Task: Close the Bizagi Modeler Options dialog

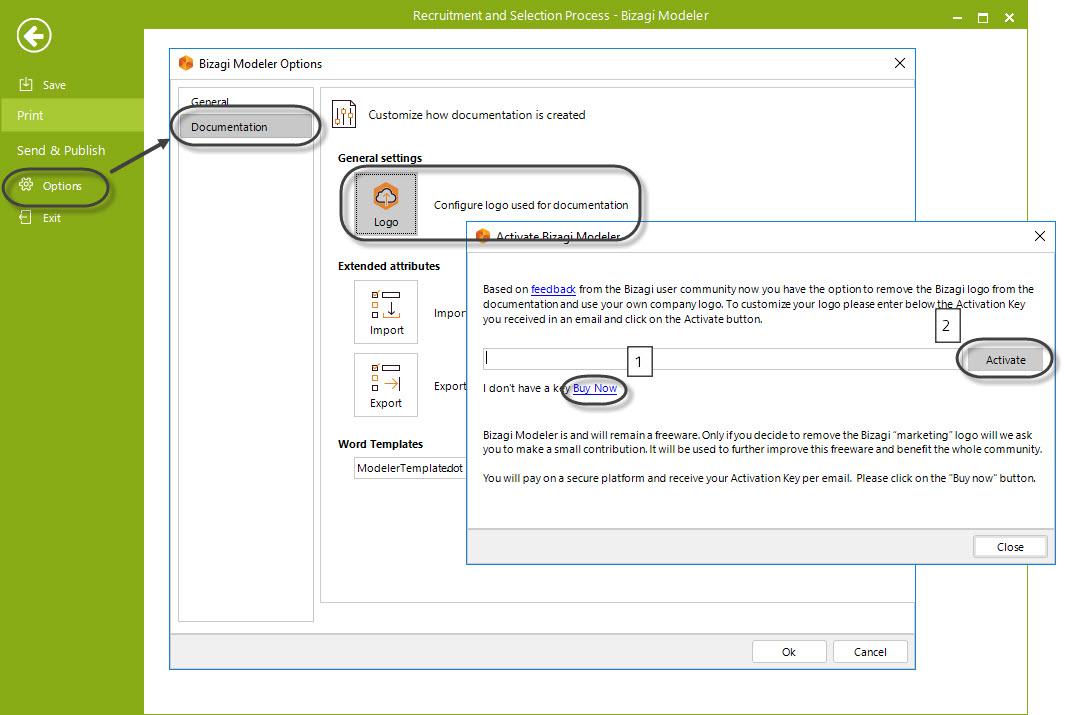Action: coord(899,63)
